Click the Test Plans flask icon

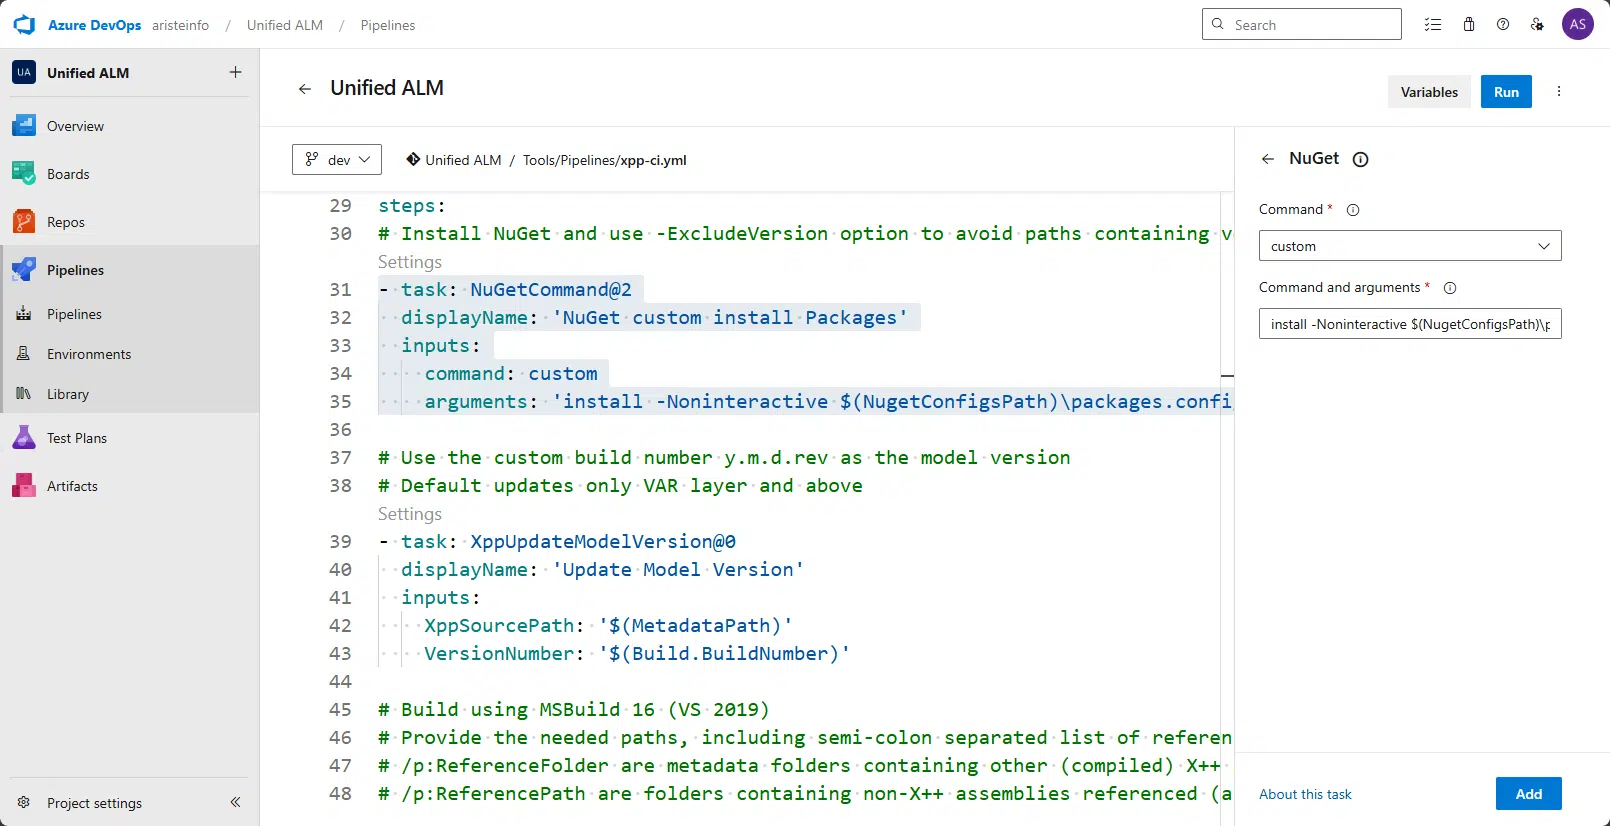[x=24, y=438]
